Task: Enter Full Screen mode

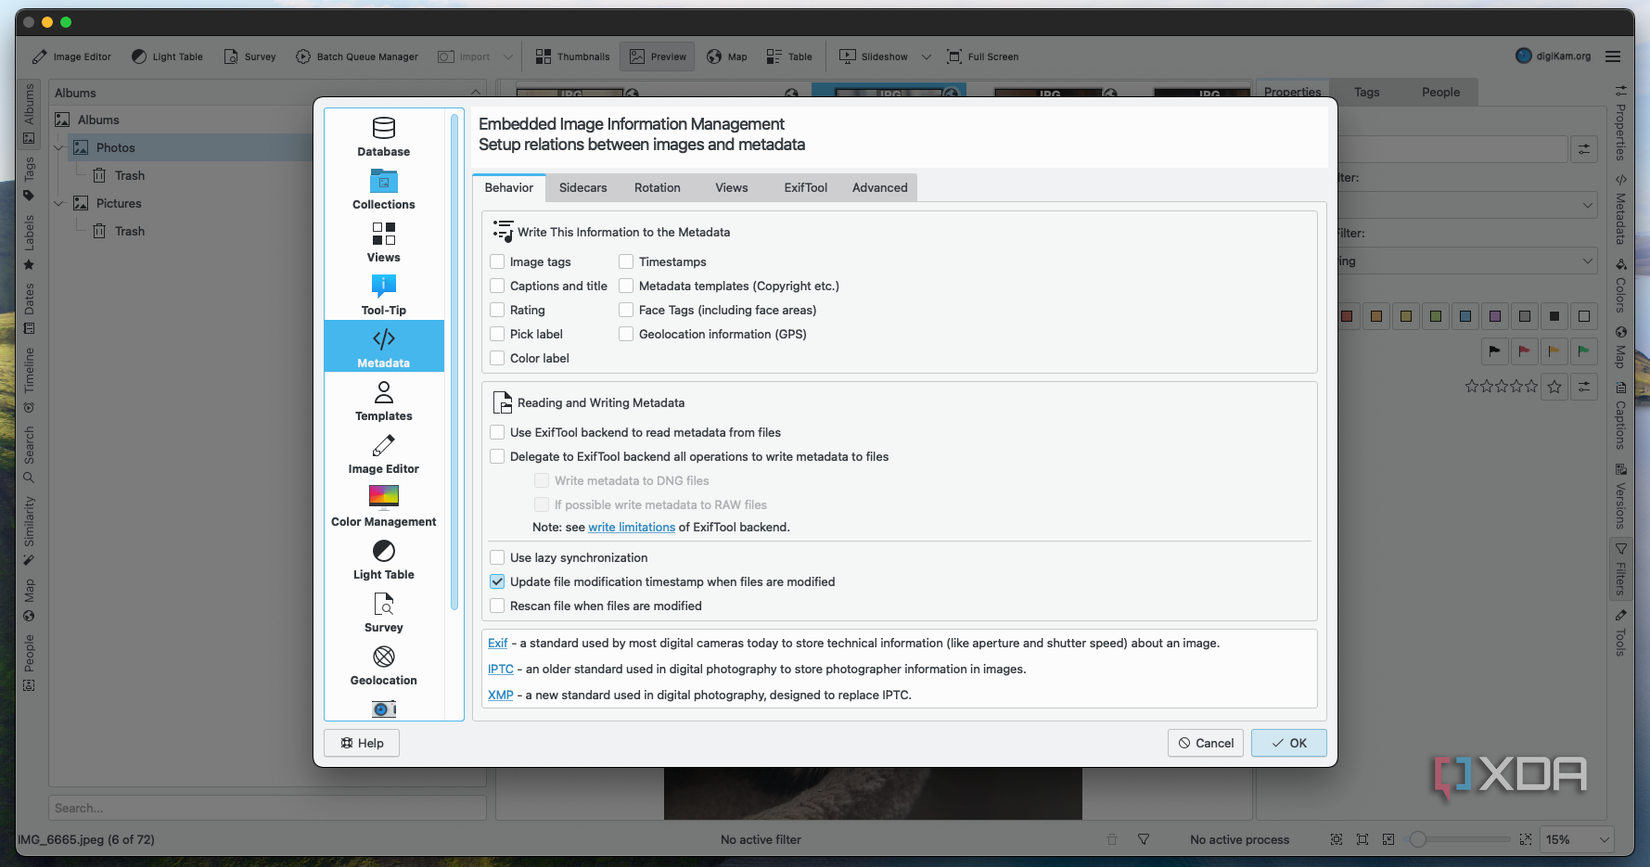Action: 983,57
